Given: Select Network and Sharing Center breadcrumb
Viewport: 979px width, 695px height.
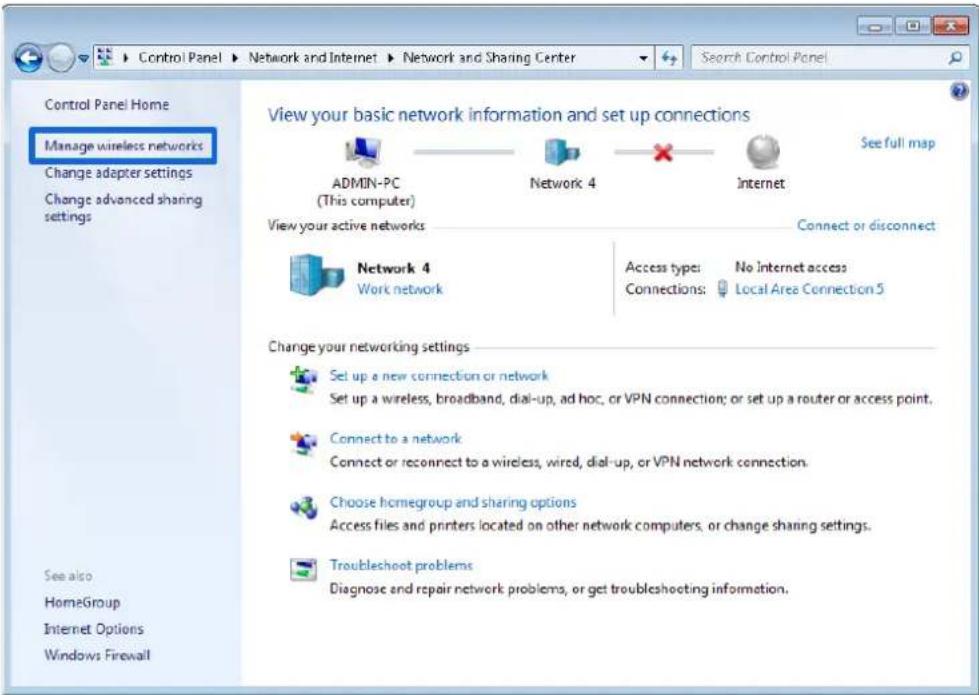Looking at the screenshot, I should [x=489, y=57].
